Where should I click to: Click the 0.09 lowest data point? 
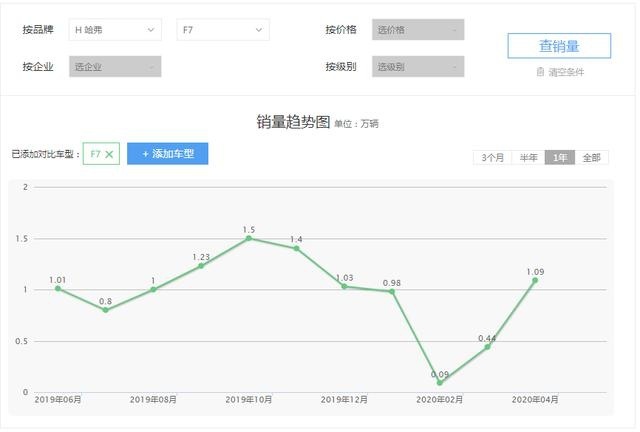click(x=440, y=383)
